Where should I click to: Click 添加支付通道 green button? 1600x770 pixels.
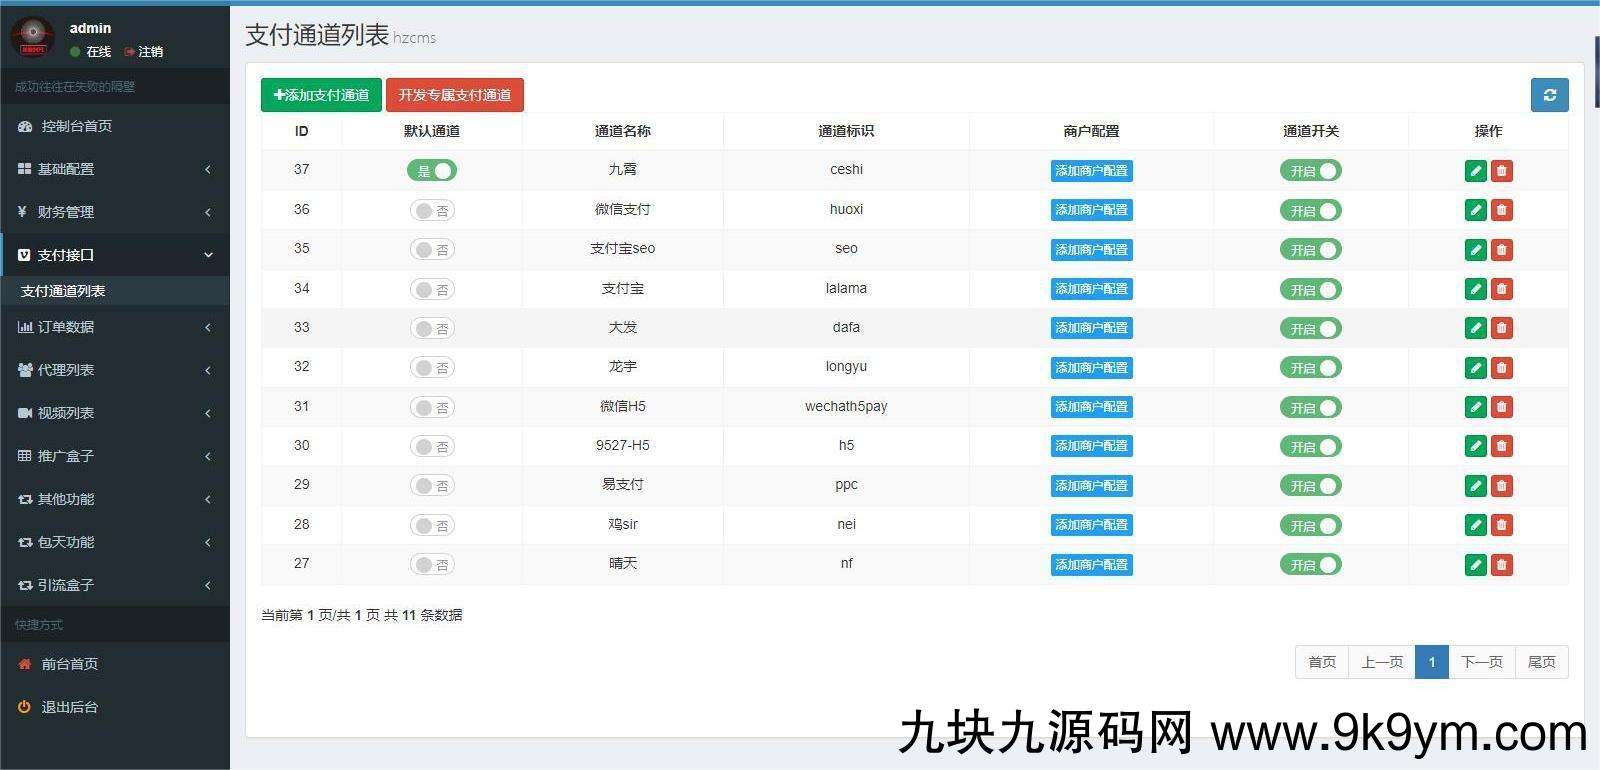tap(321, 95)
